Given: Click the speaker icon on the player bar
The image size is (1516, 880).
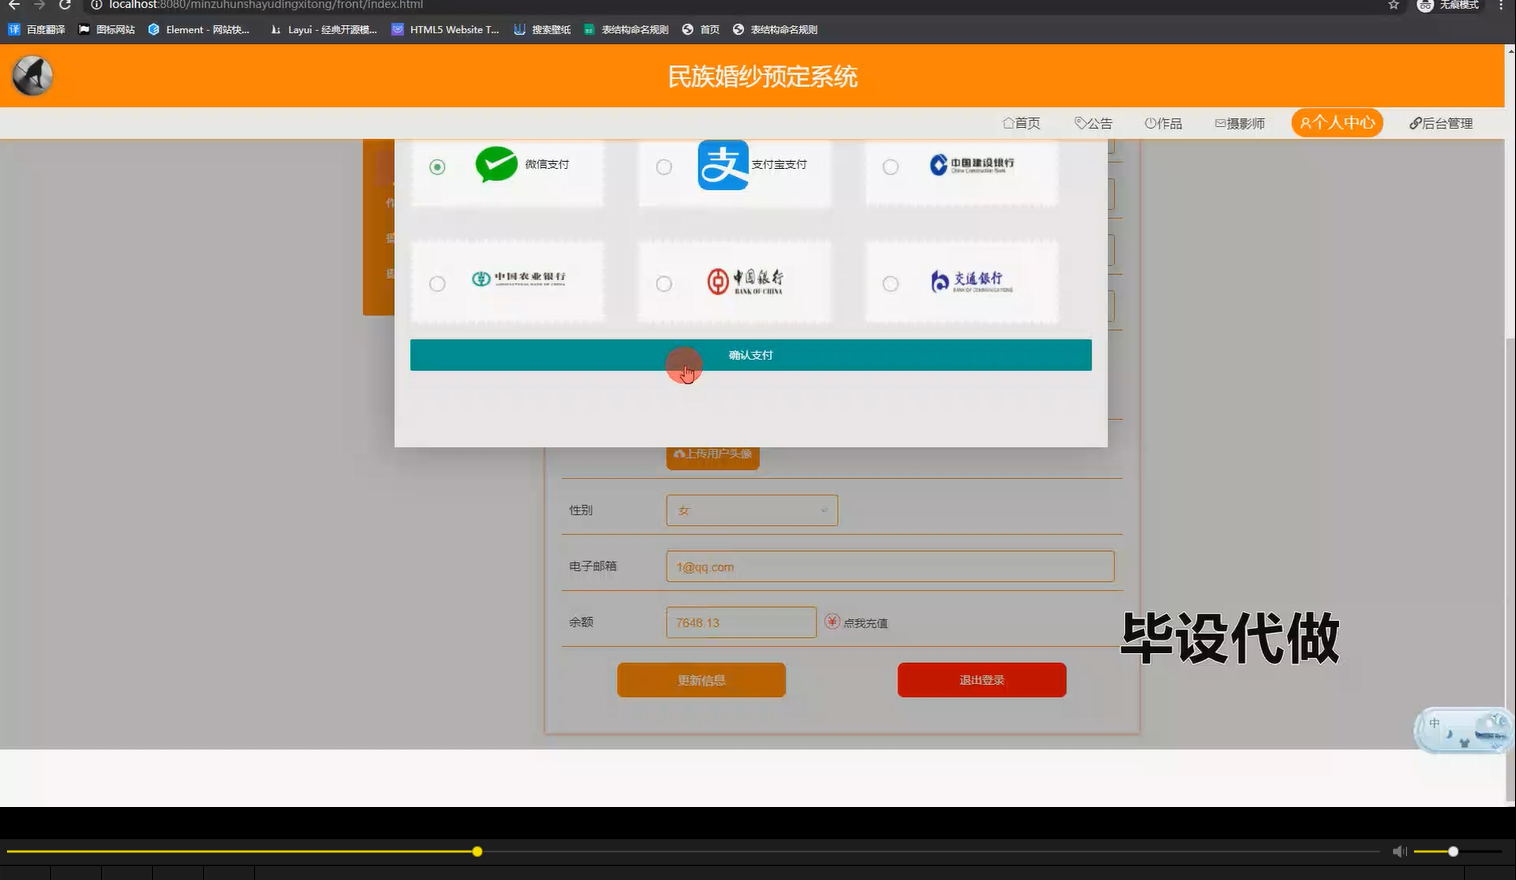Looking at the screenshot, I should coord(1399,851).
